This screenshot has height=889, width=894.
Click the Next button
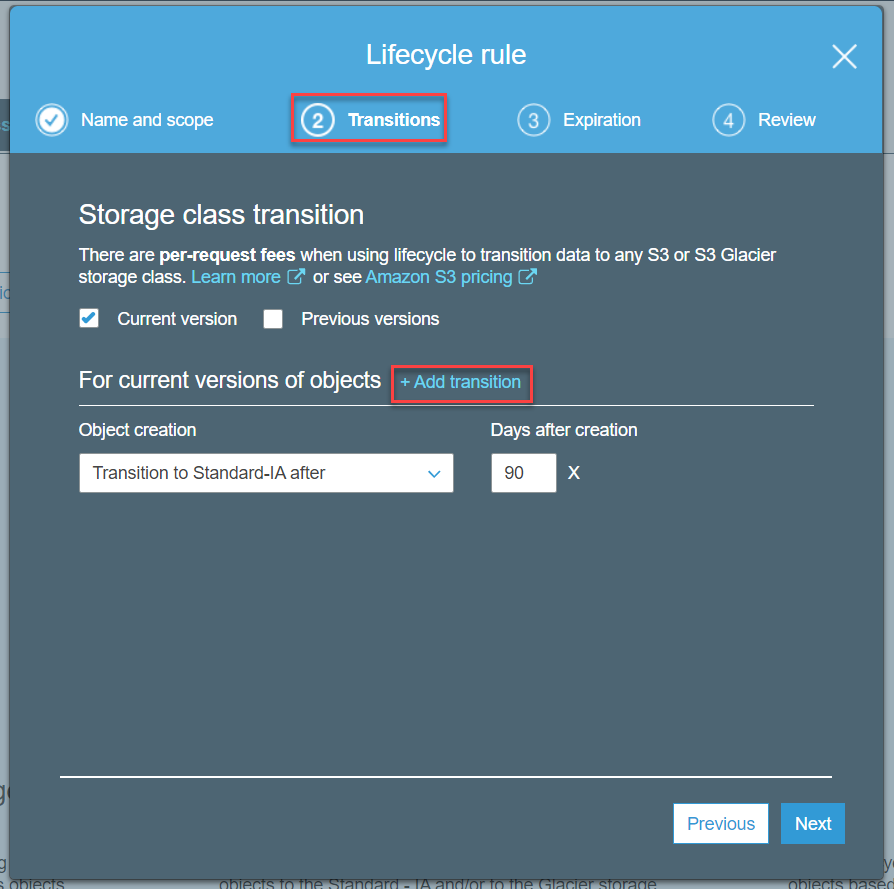pos(812,823)
